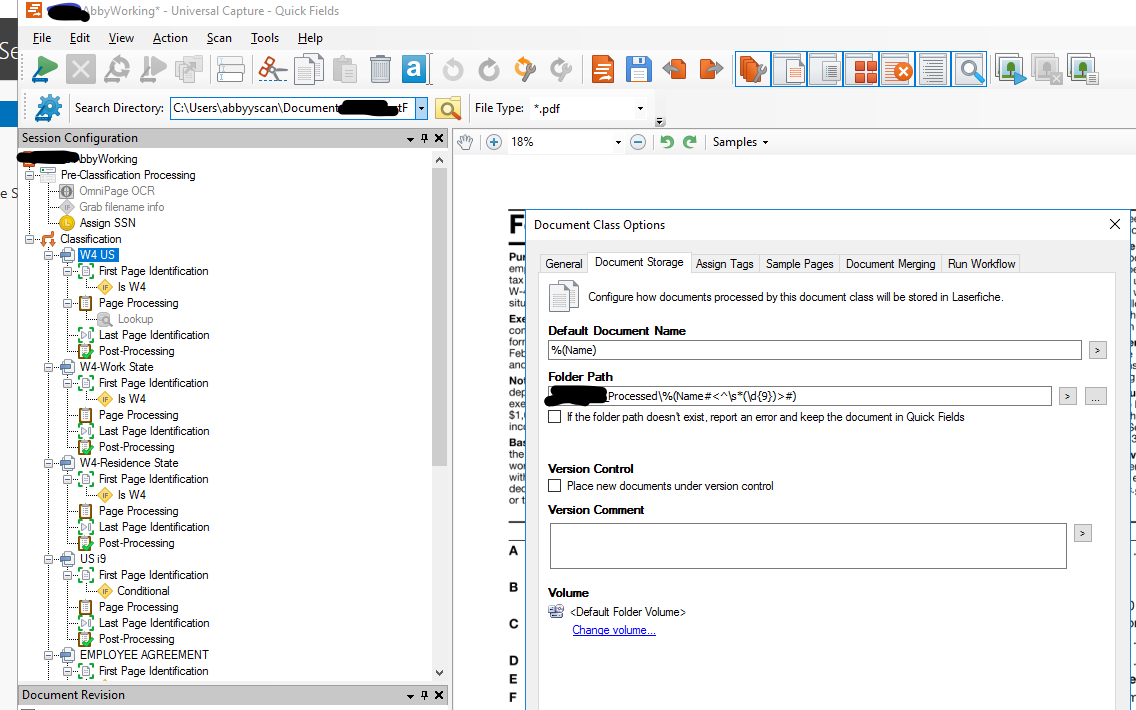Click the green play scan button
Screen dimensions: 1136x710
[x=46, y=70]
